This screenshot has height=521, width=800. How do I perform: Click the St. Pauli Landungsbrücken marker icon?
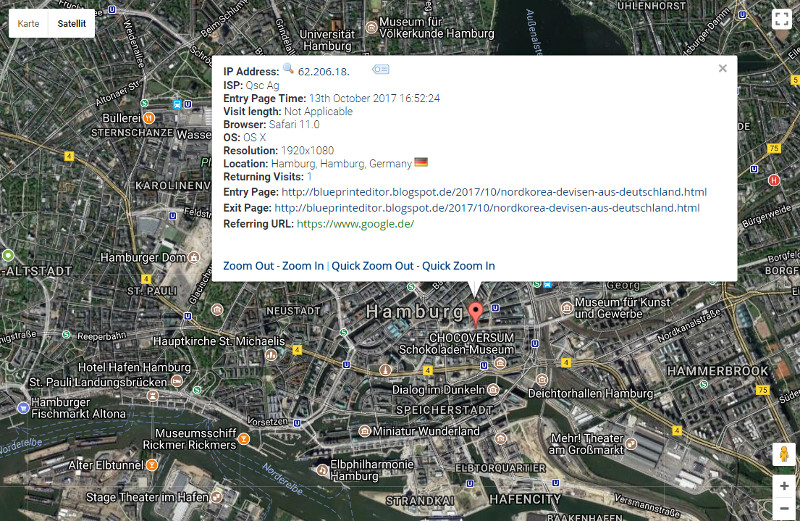153,395
